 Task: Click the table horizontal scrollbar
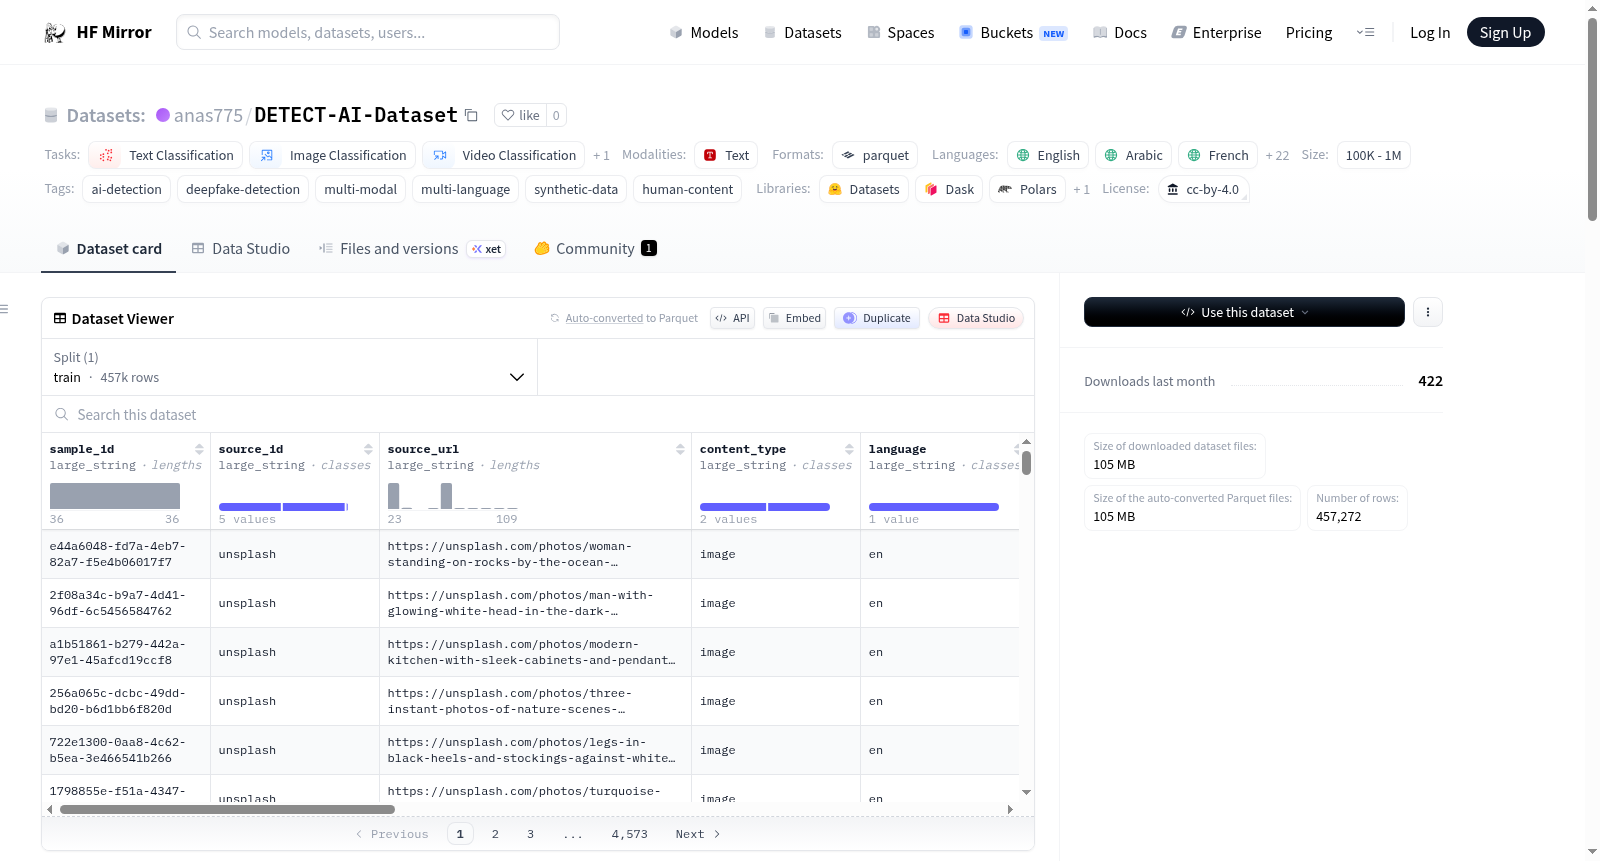(227, 809)
